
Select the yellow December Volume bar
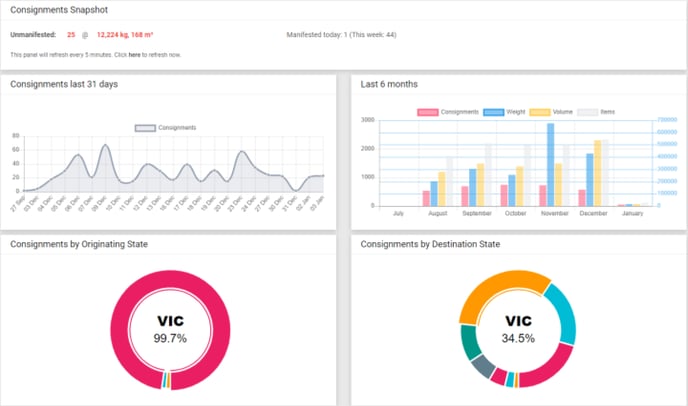click(598, 173)
